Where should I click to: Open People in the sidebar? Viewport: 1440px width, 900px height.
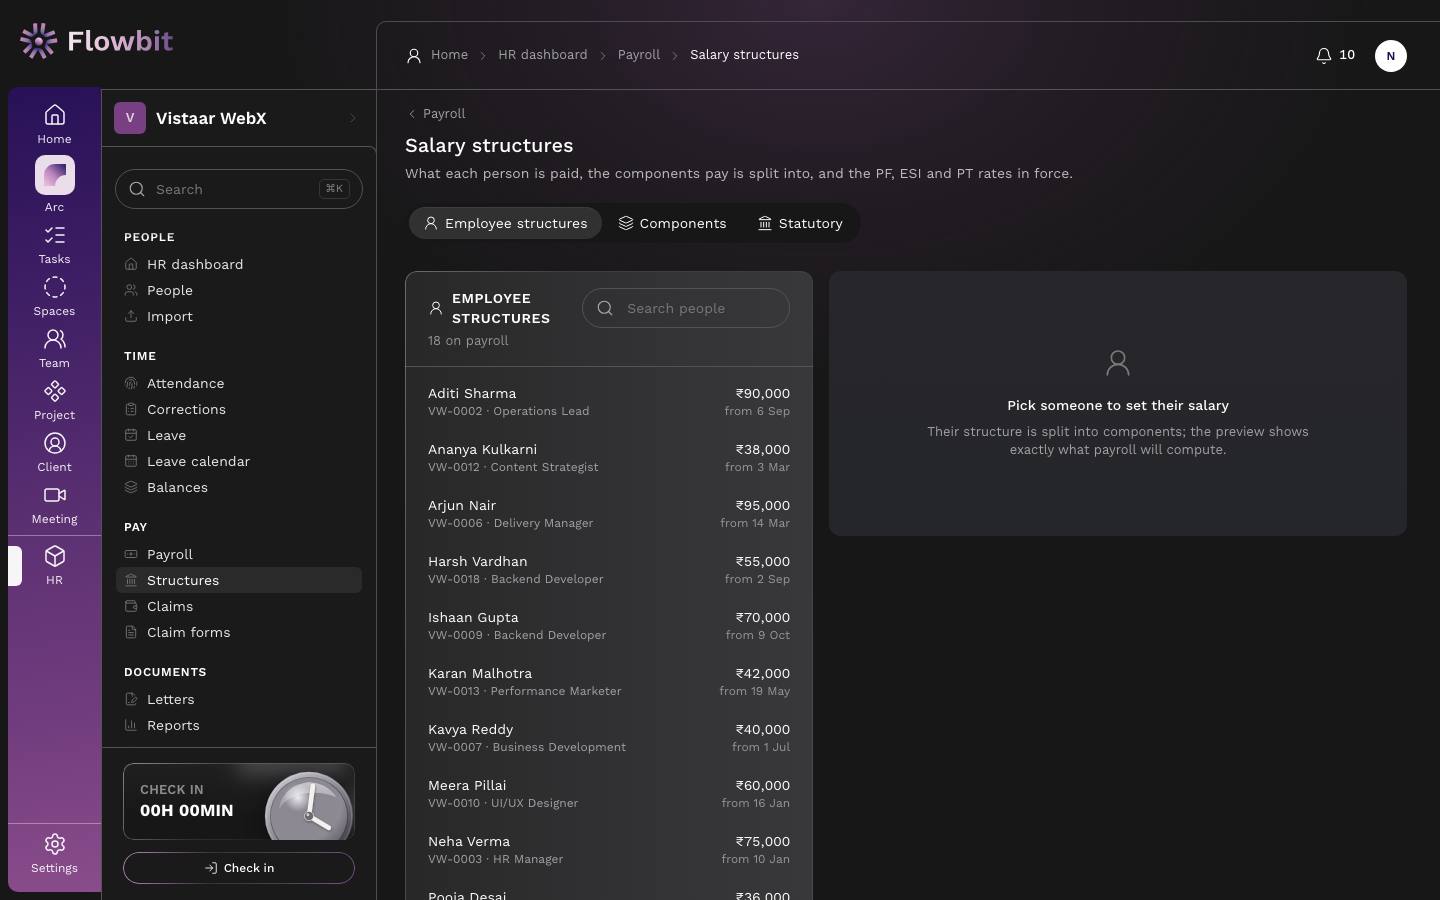point(239,290)
